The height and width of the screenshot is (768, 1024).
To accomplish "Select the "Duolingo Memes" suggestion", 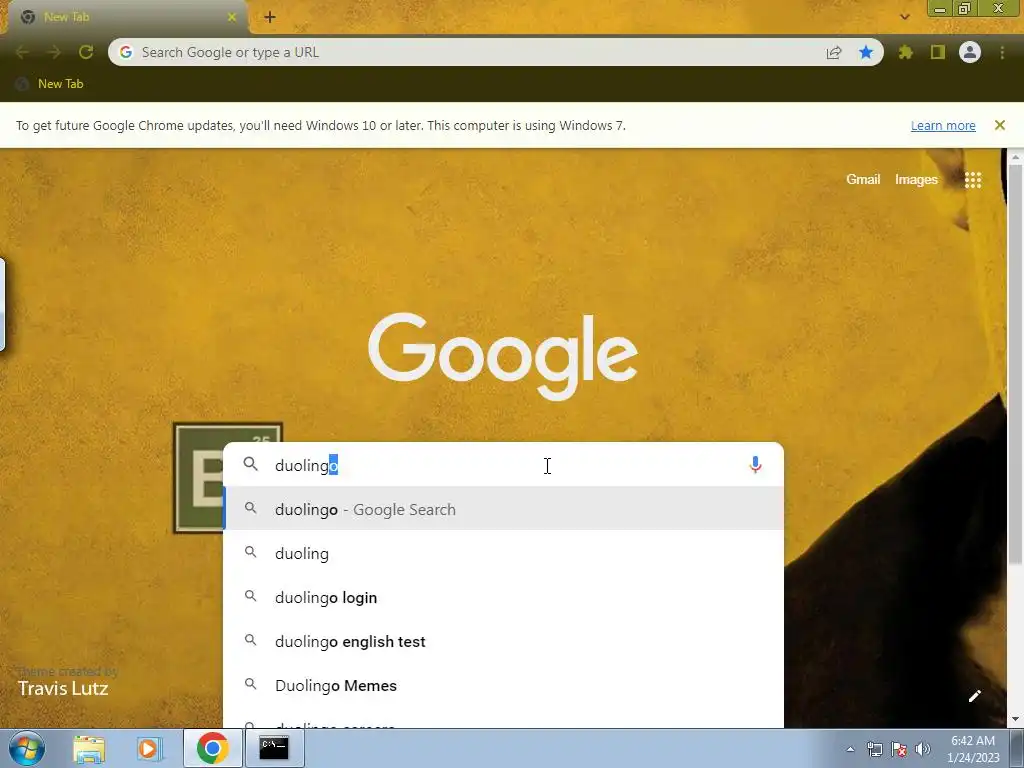I will click(504, 685).
